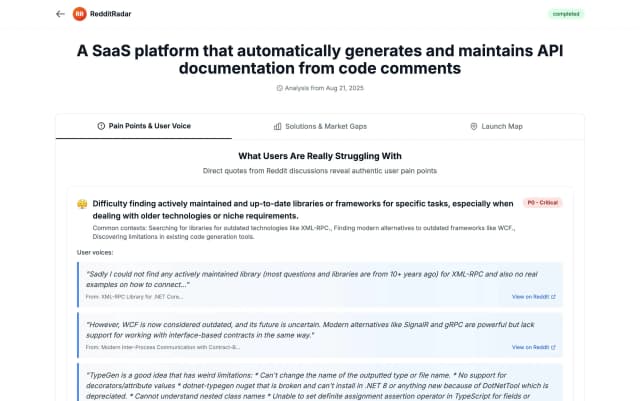This screenshot has width=640, height=401.
Task: Switch to Pain Points & User Voice tab
Action: click(144, 126)
